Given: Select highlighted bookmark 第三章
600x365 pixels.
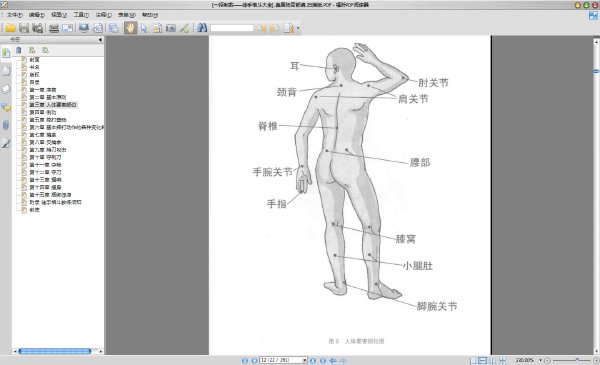Looking at the screenshot, I should pyautogui.click(x=53, y=104).
